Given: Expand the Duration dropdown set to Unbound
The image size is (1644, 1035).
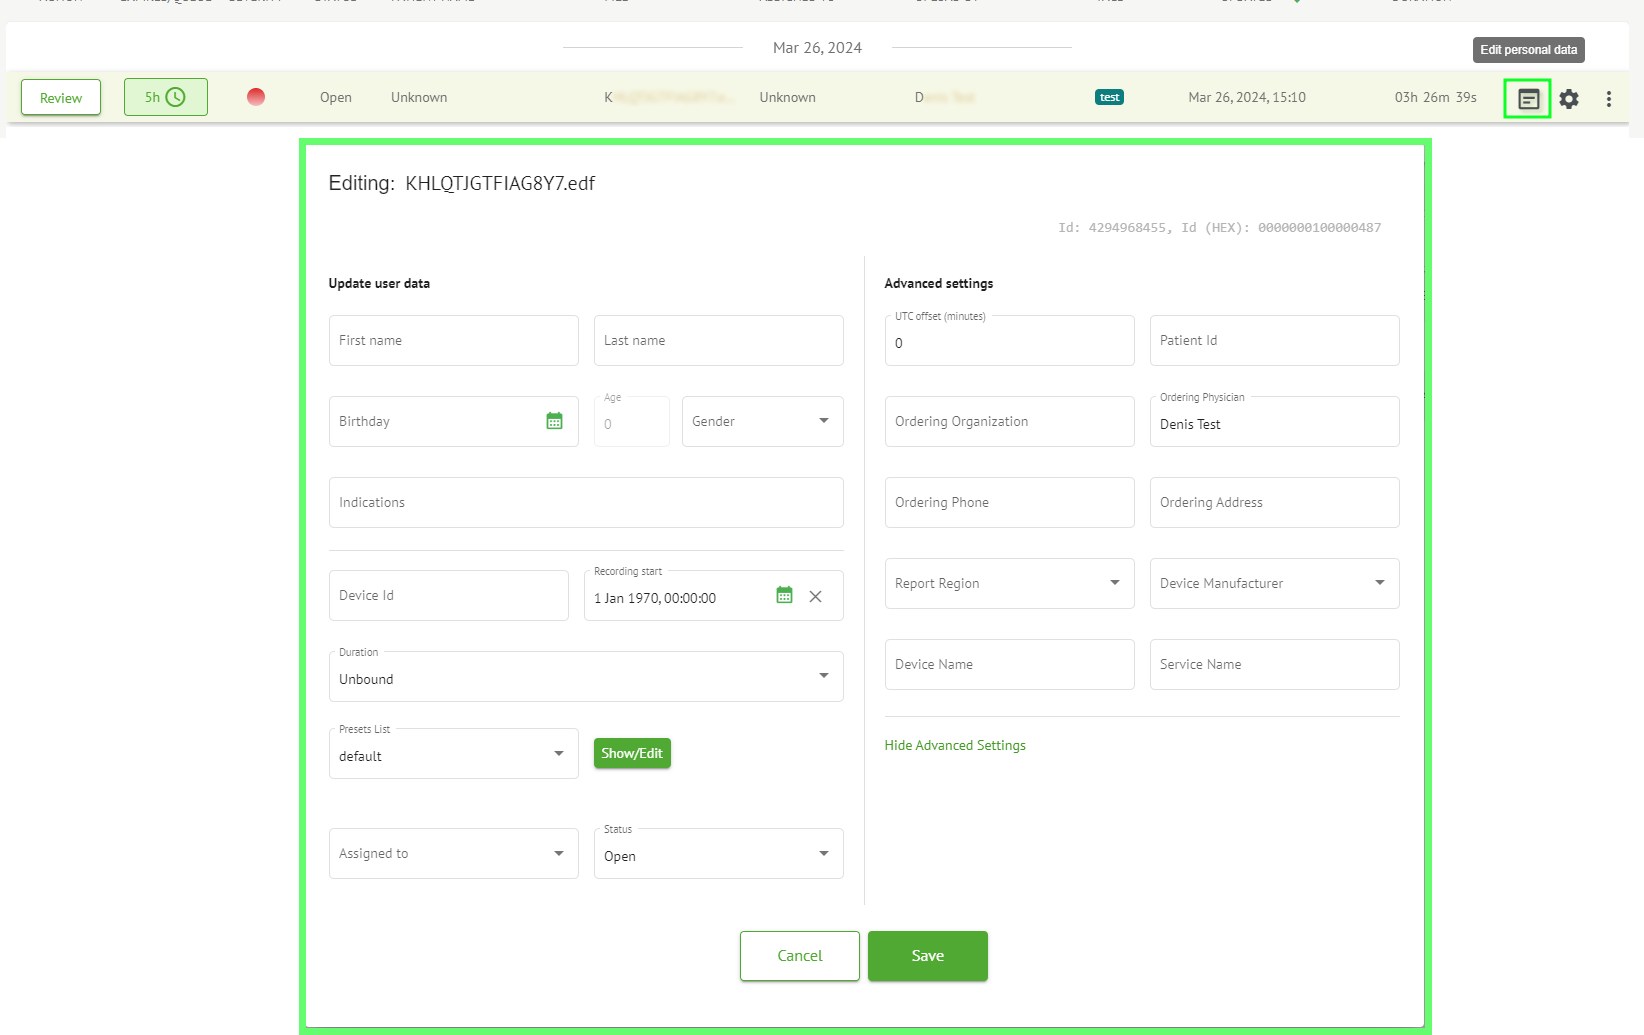Looking at the screenshot, I should click(585, 677).
